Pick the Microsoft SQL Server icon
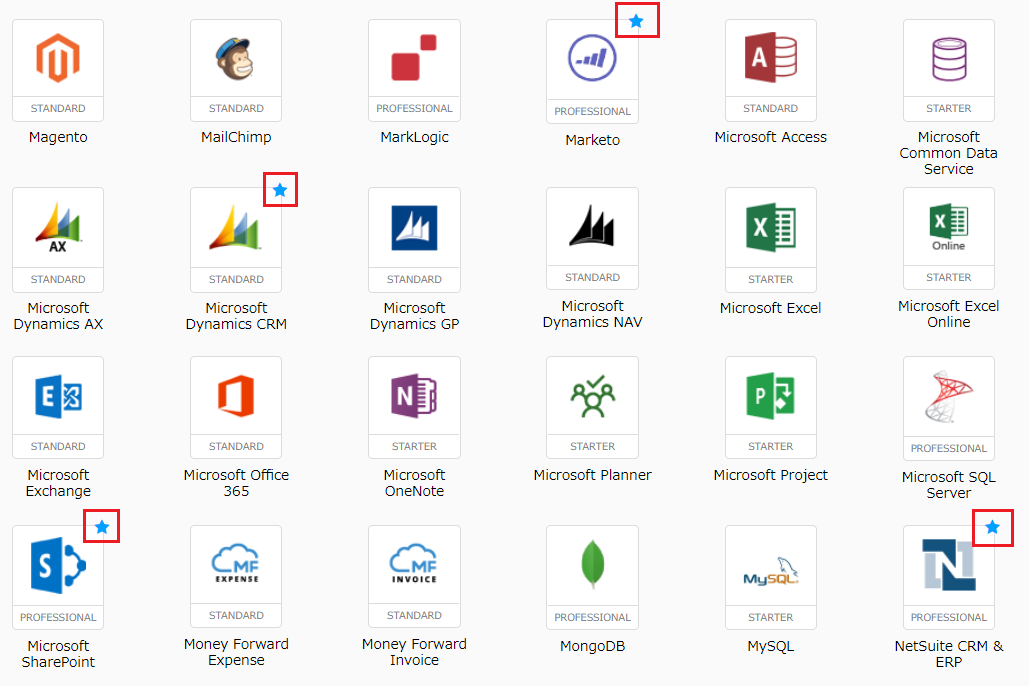The image size is (1029, 686). click(x=949, y=397)
